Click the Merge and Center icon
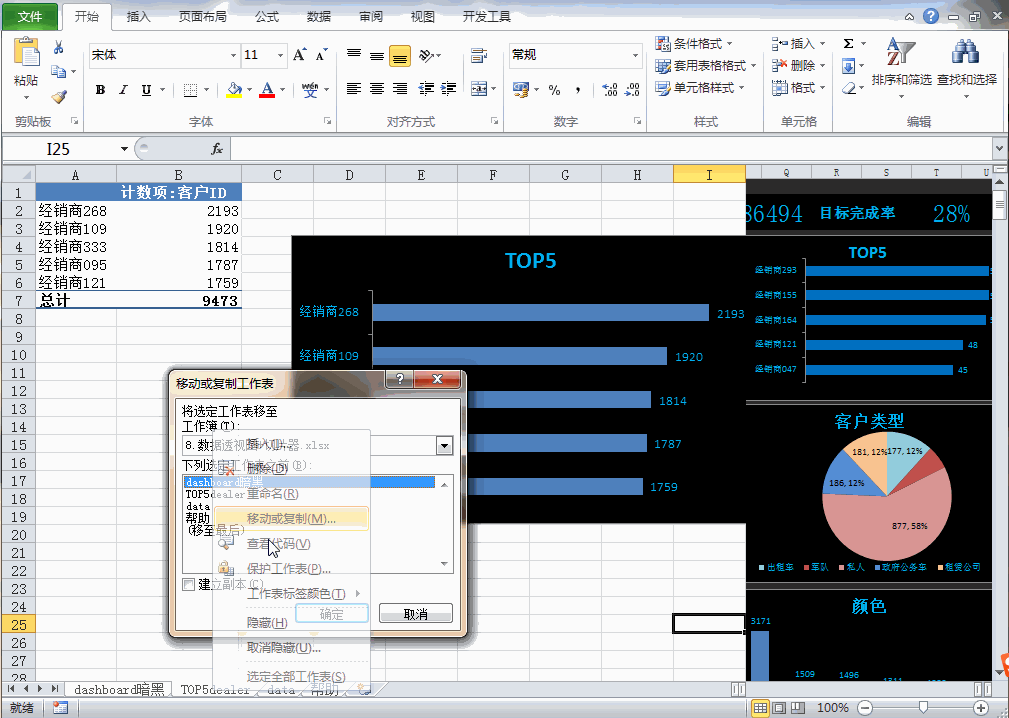Viewport: 1009px width, 718px height. point(479,88)
